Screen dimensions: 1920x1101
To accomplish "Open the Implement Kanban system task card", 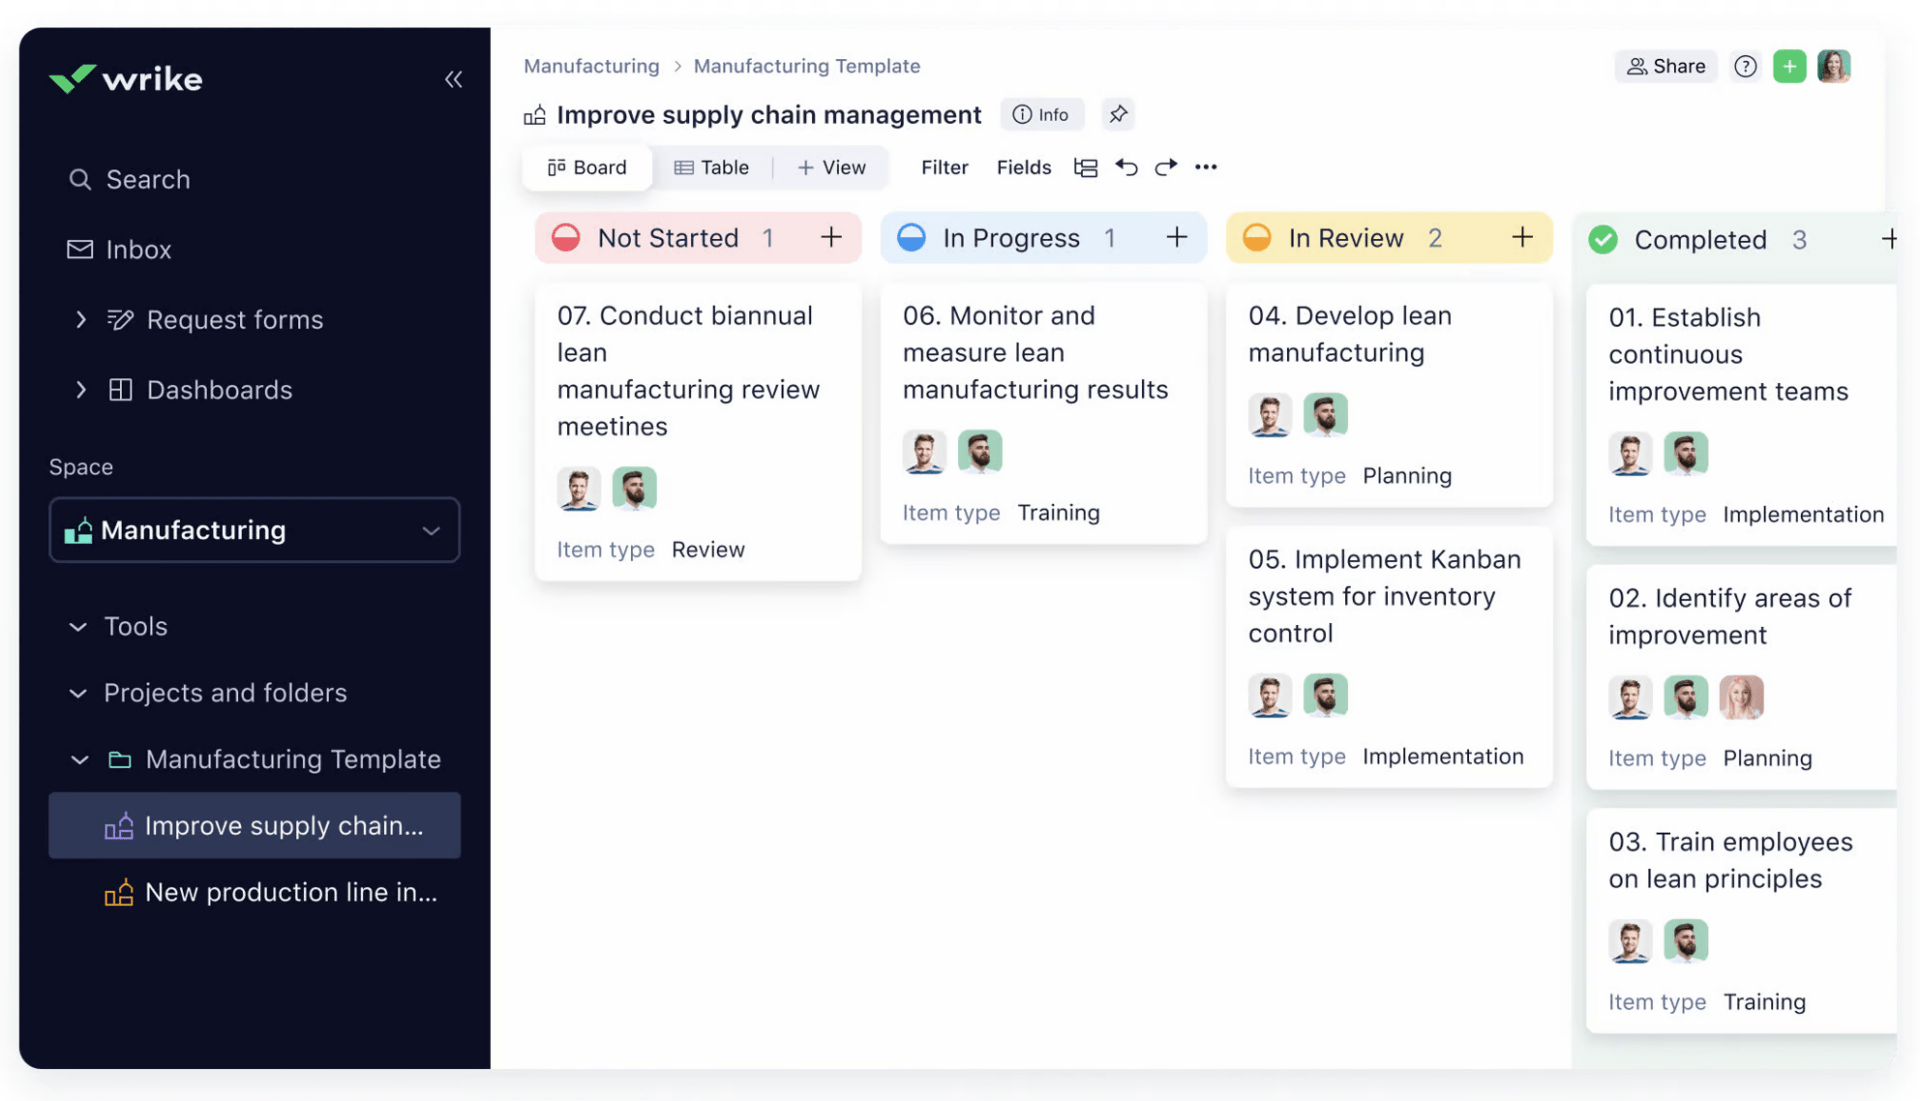I will pyautogui.click(x=1384, y=596).
